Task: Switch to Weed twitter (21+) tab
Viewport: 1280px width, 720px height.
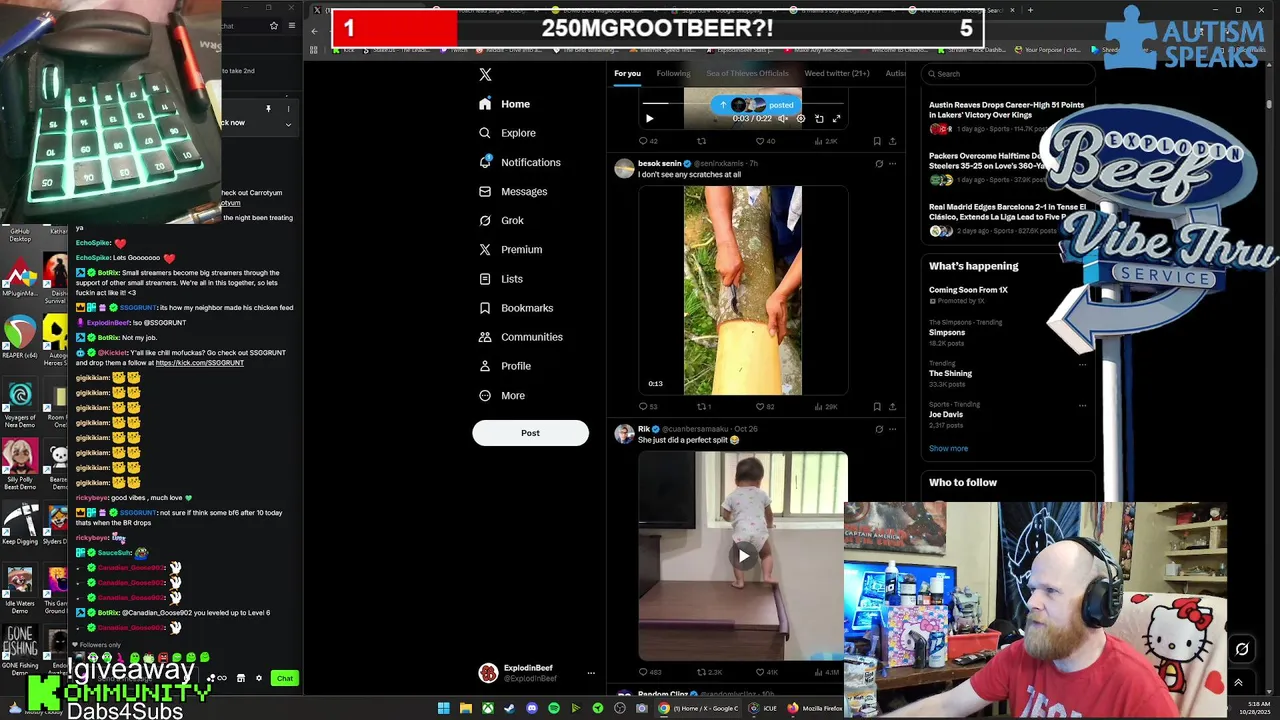Action: pos(837,73)
